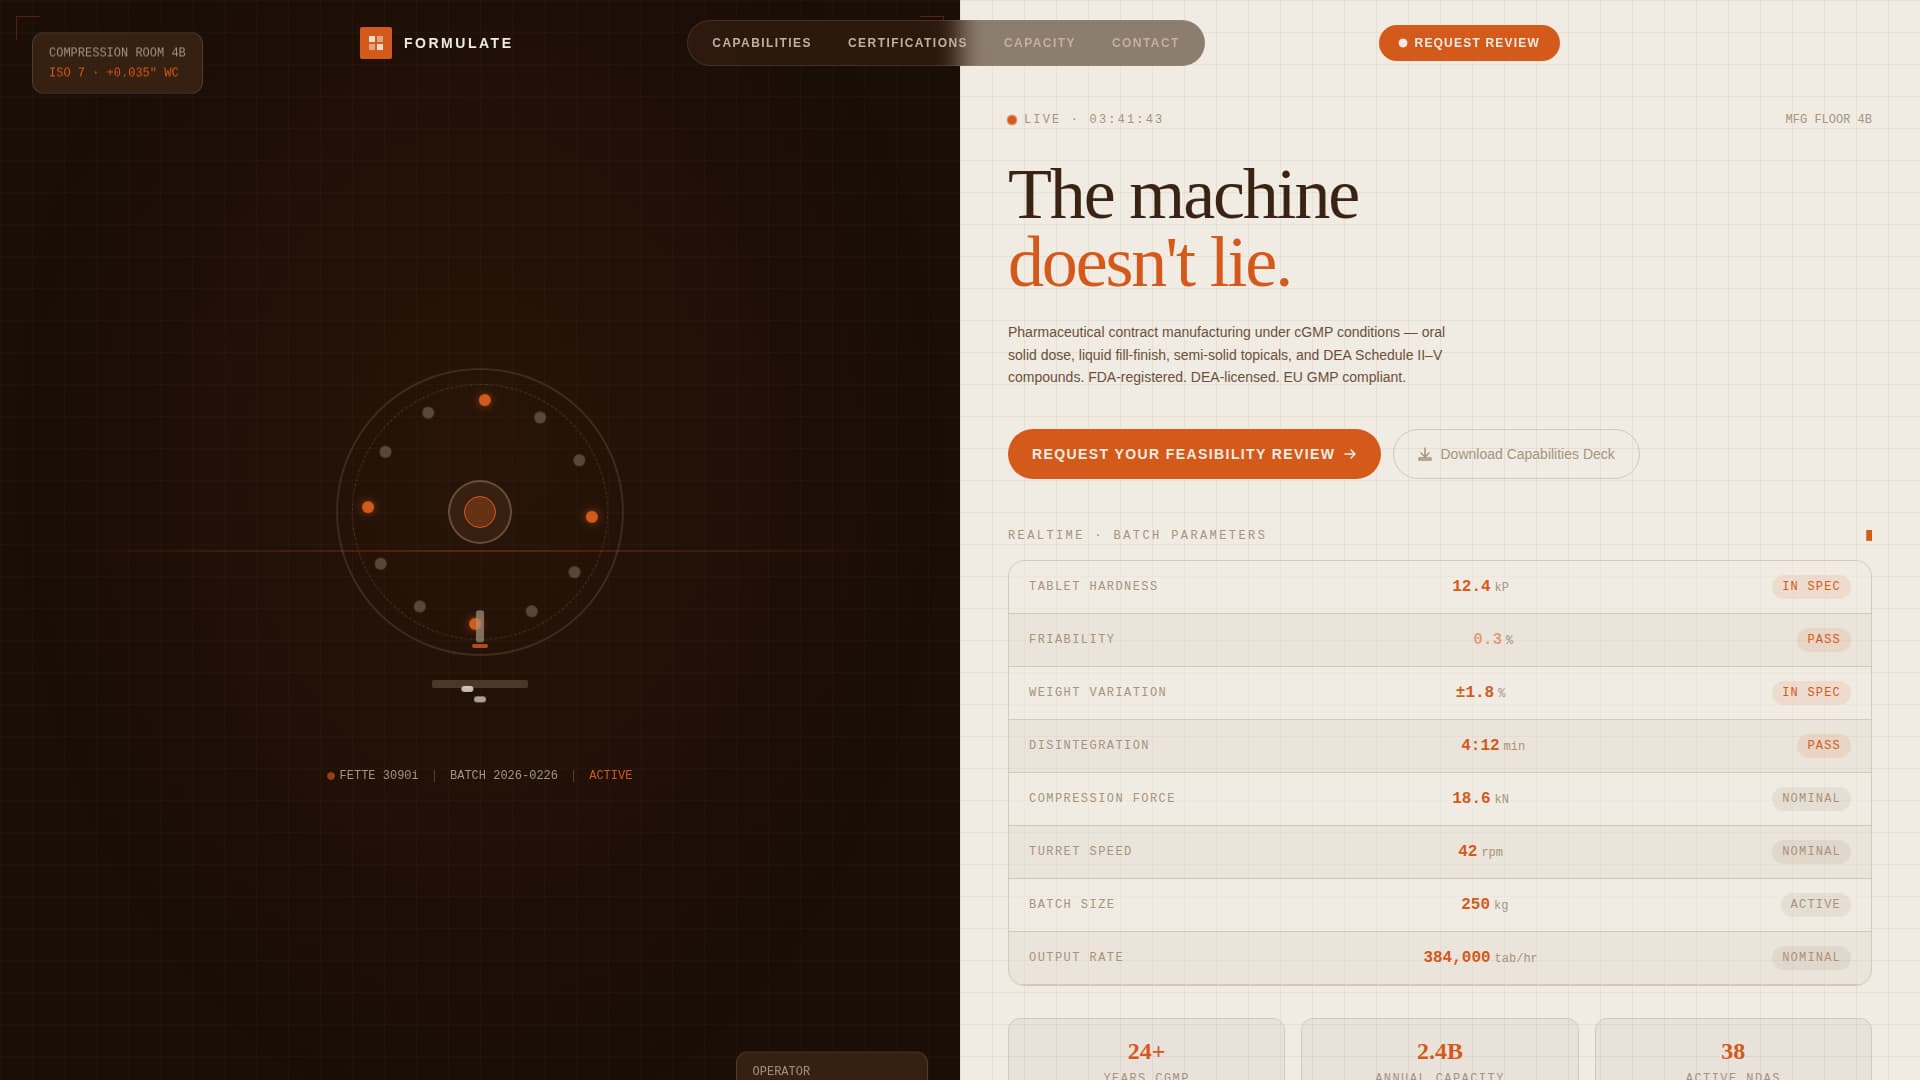This screenshot has height=1080, width=1920.
Task: Toggle the IN SPEC badge for Tablet Hardness
Action: click(1811, 587)
